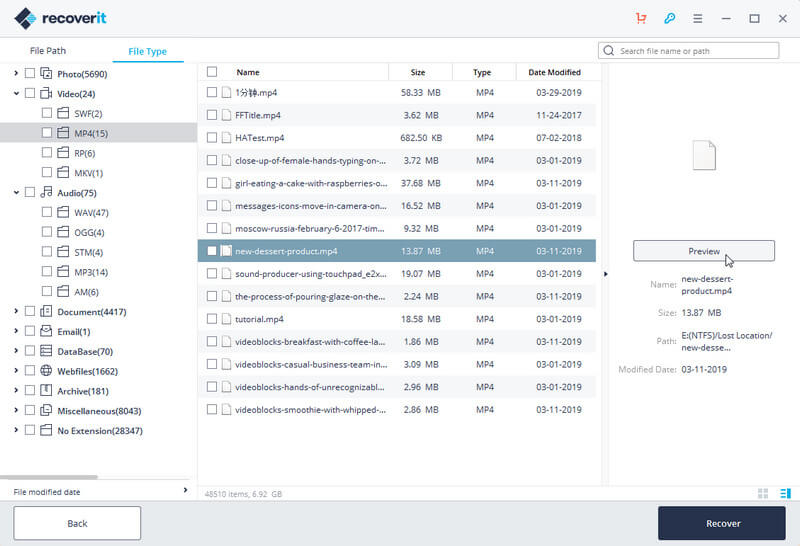Switch to detail list view

(x=785, y=493)
